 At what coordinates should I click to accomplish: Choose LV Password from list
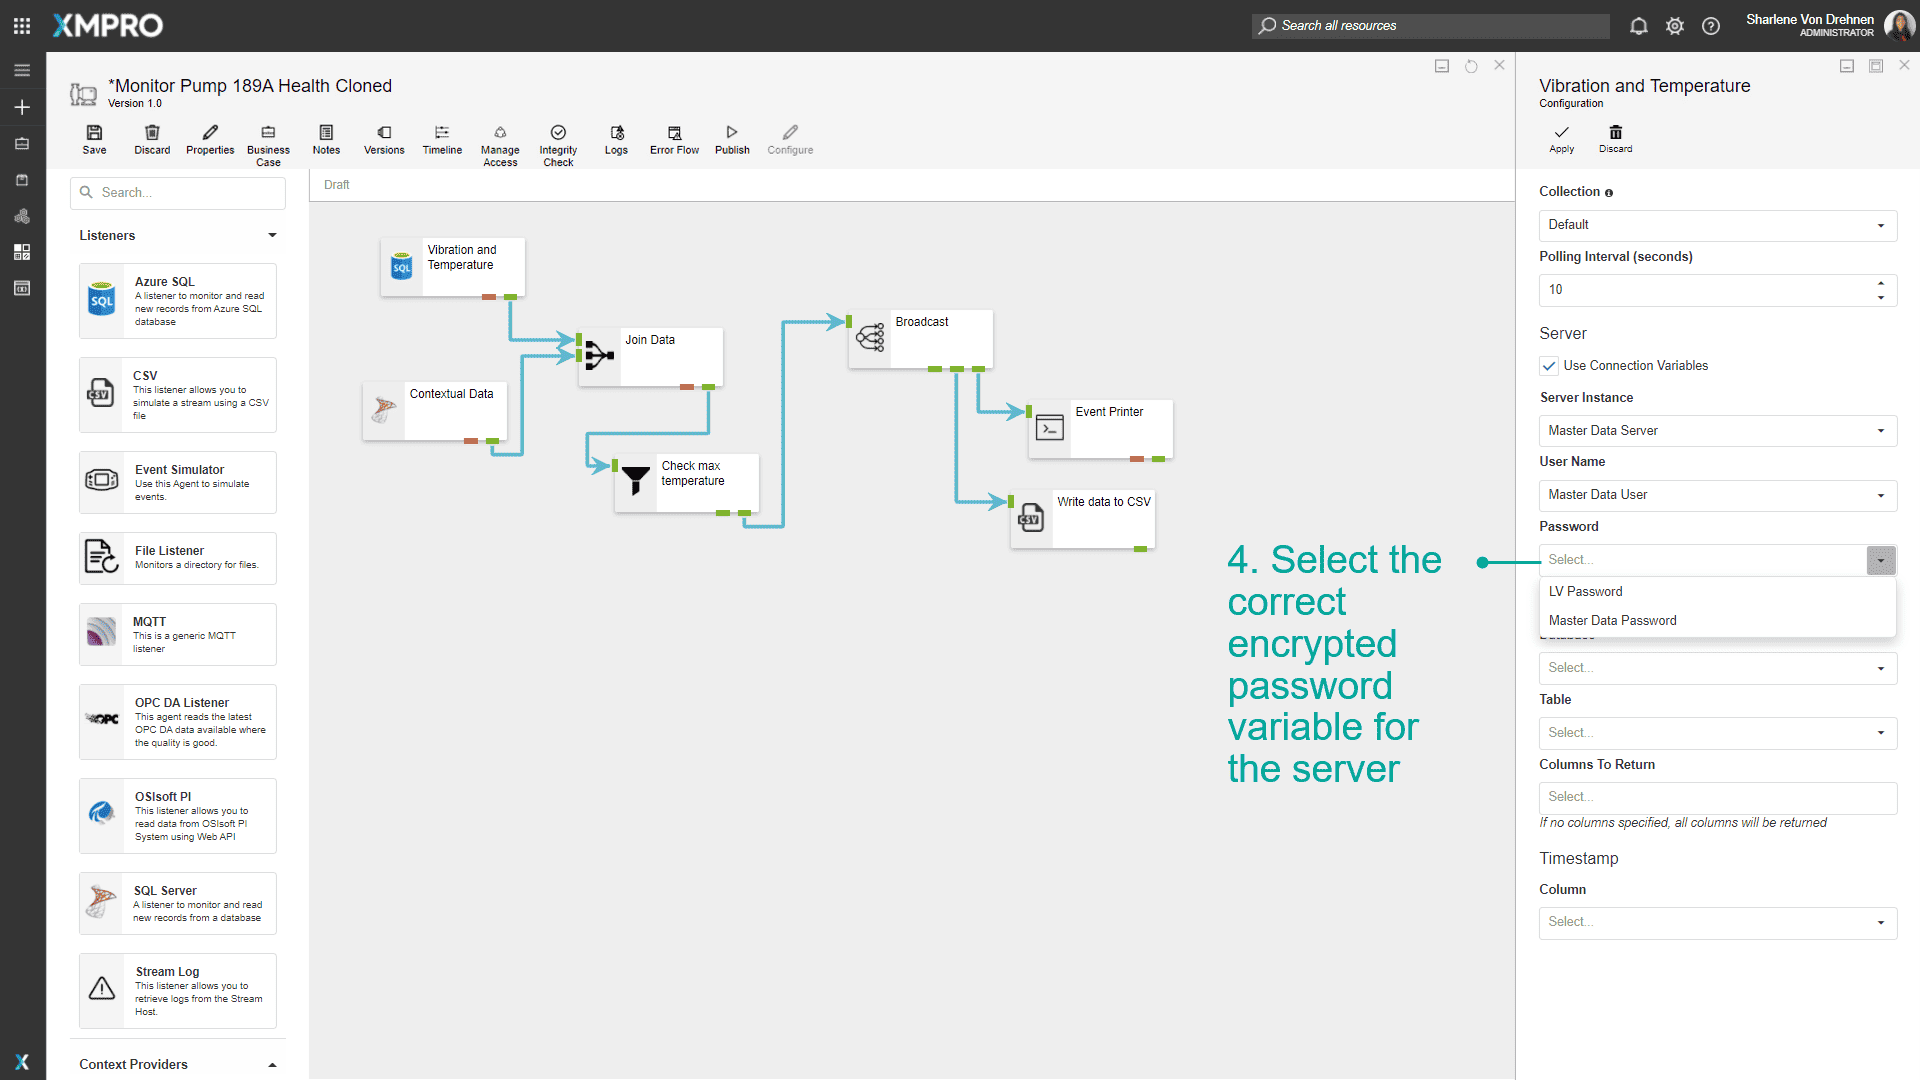1585,592
